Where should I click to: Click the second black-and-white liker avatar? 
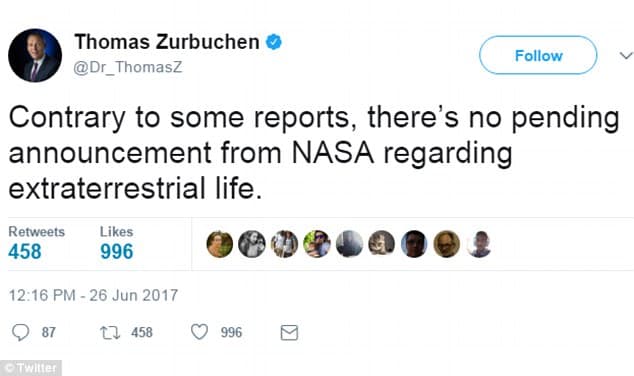pos(252,244)
